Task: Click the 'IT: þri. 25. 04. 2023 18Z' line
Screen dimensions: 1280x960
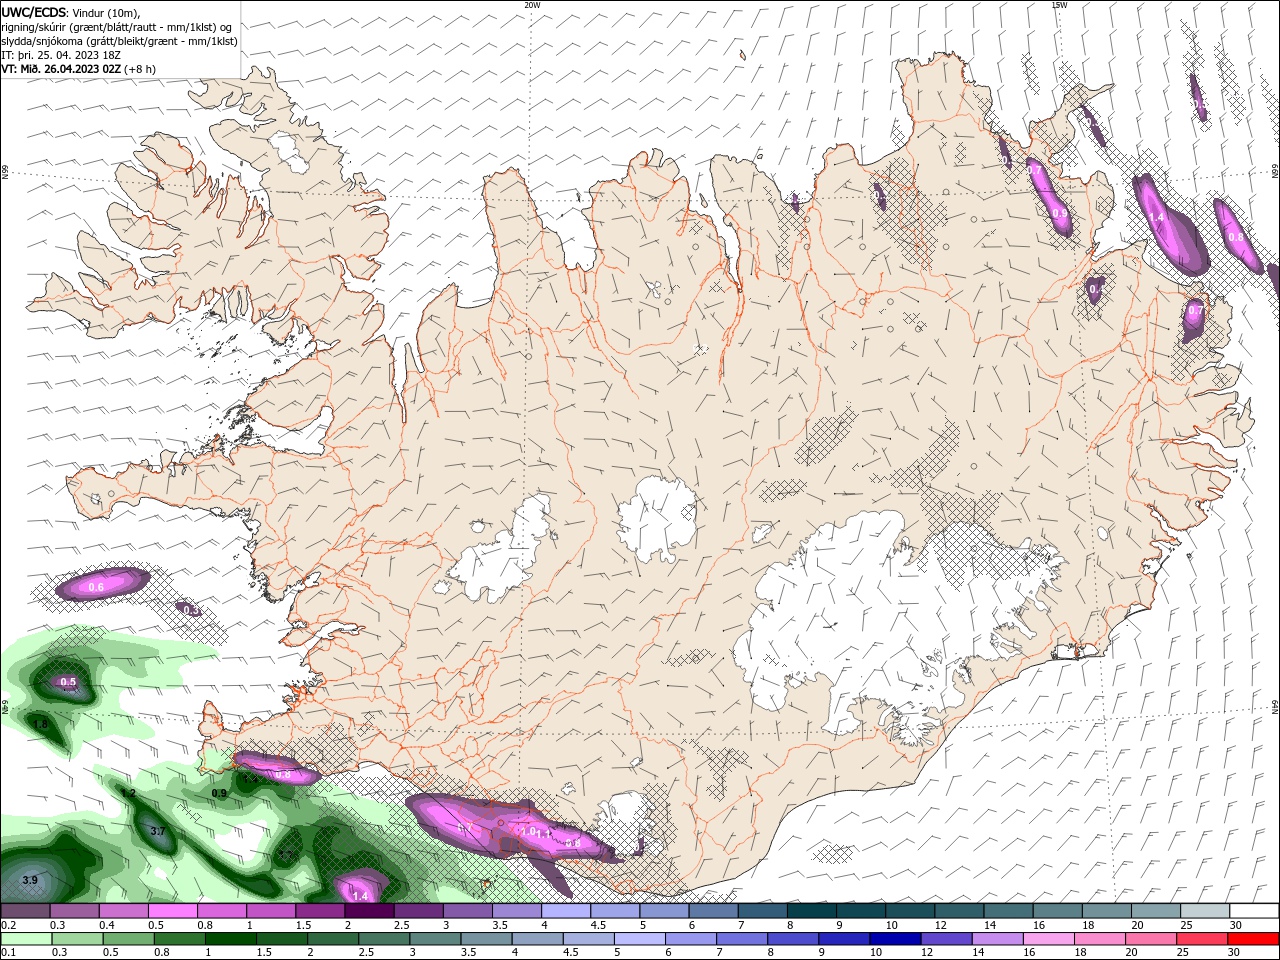Action: 61,55
